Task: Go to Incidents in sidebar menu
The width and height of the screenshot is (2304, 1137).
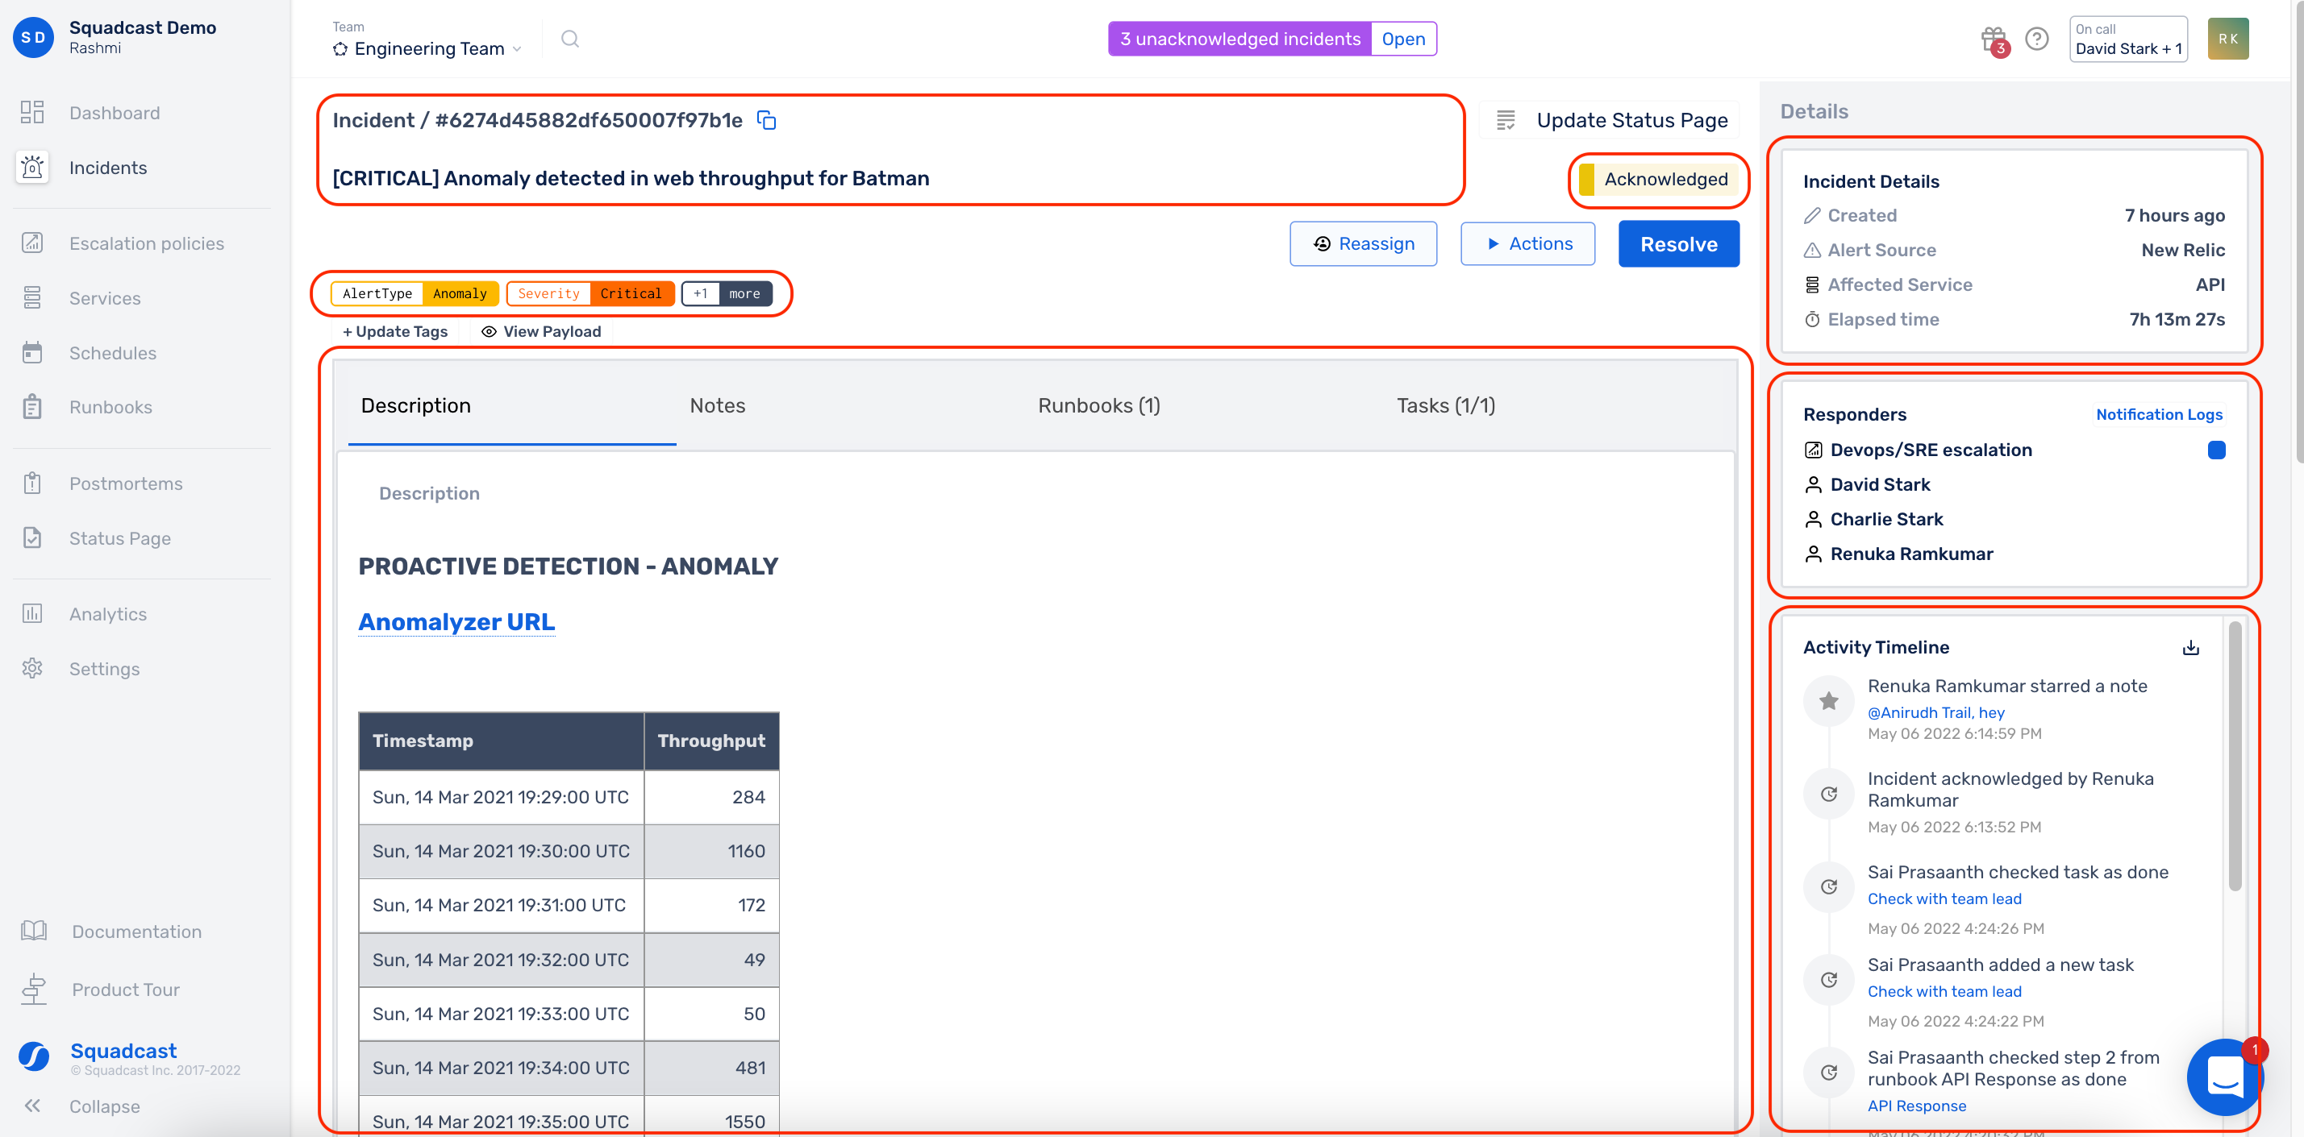Action: tap(108, 167)
